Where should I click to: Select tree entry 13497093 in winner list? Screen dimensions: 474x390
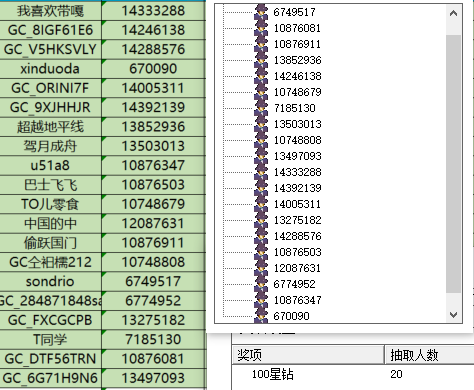[x=297, y=156]
